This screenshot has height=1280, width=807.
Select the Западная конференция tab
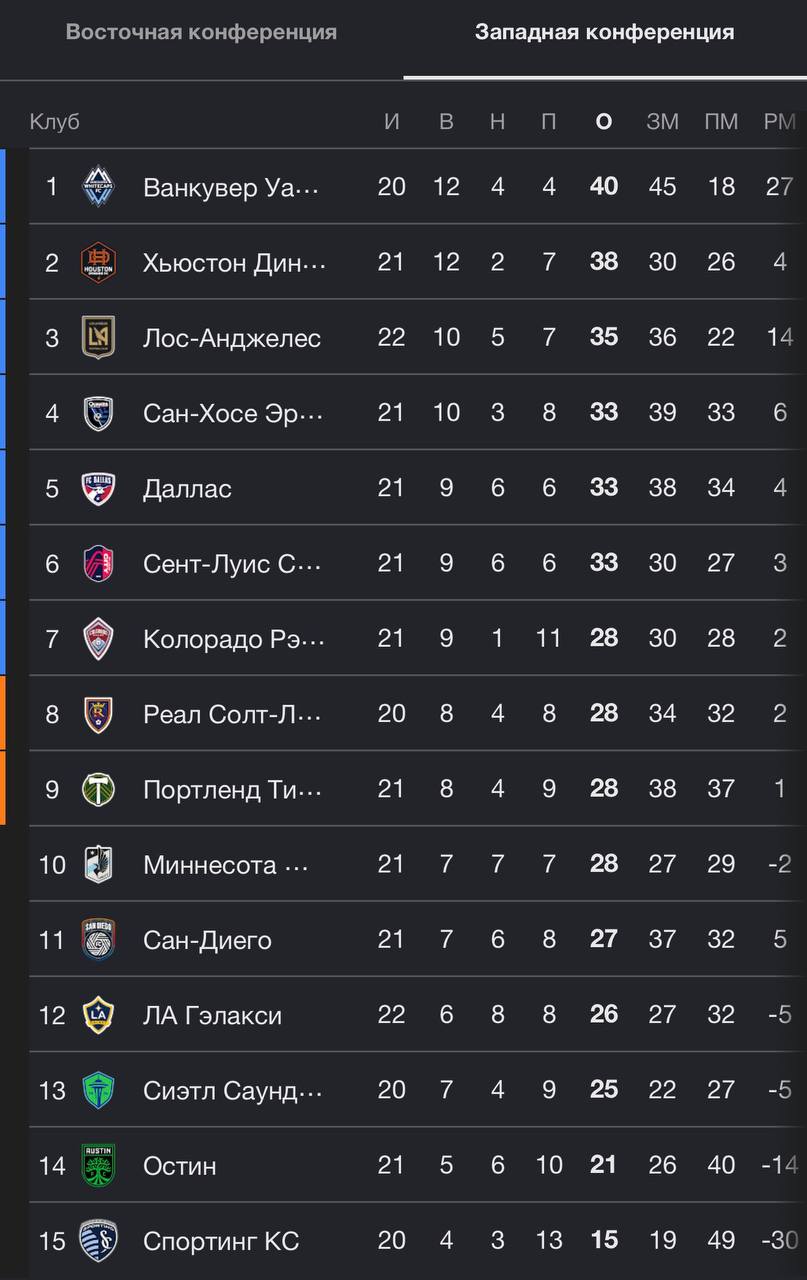click(605, 32)
